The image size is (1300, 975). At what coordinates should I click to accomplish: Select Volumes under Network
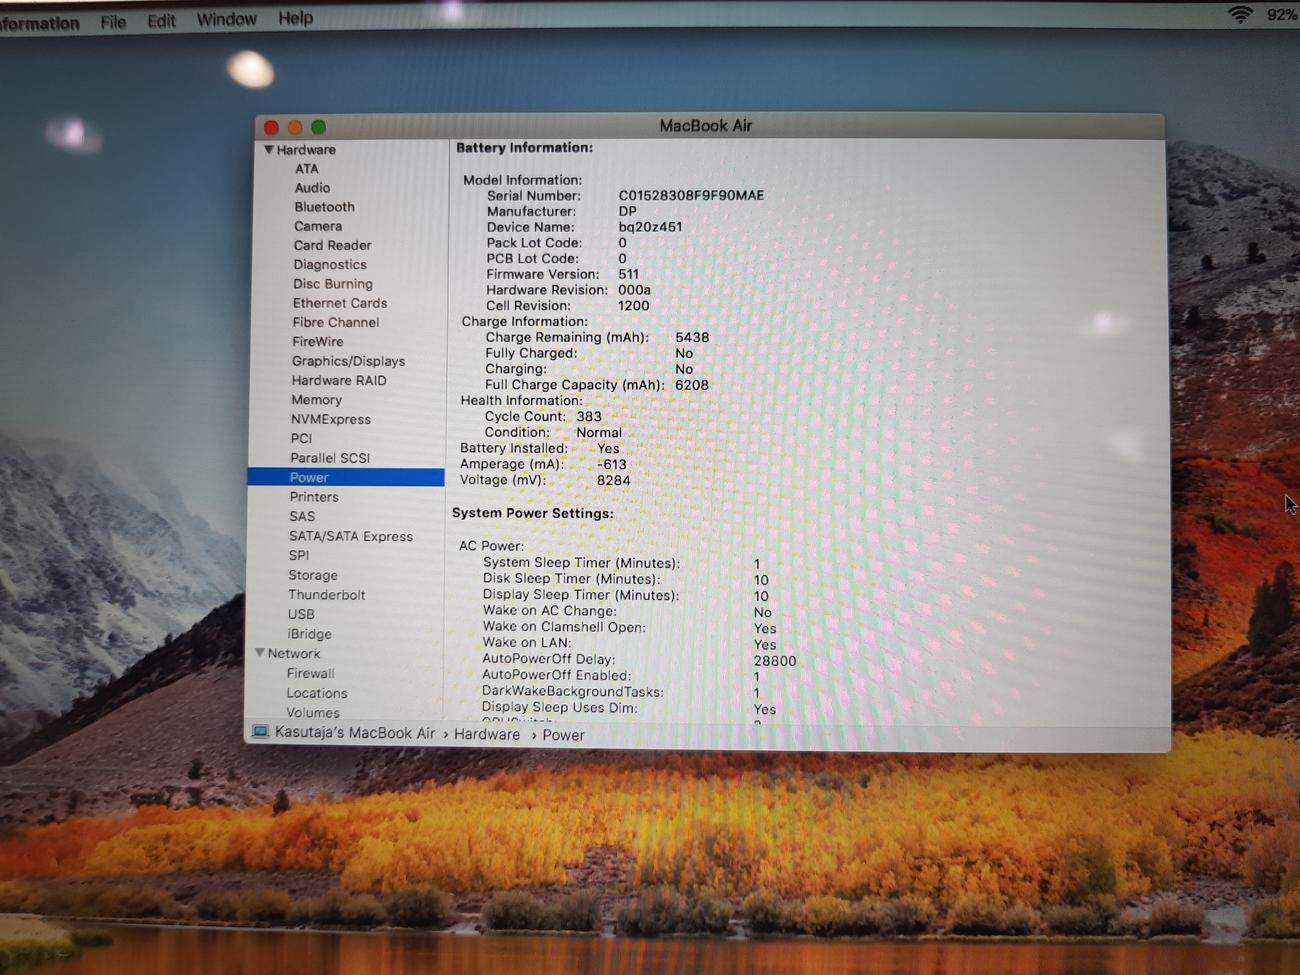(x=313, y=713)
